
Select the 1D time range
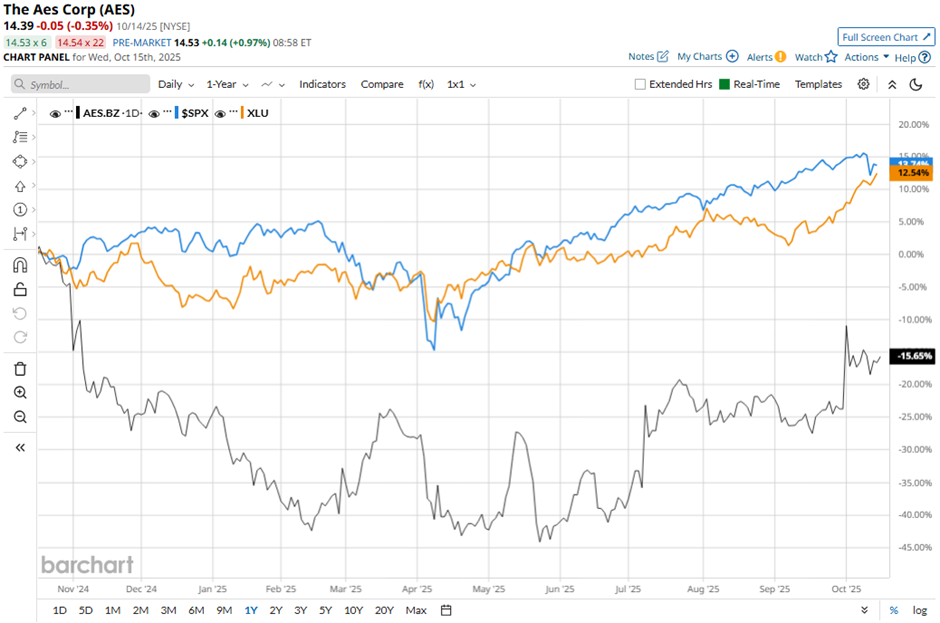(x=59, y=610)
